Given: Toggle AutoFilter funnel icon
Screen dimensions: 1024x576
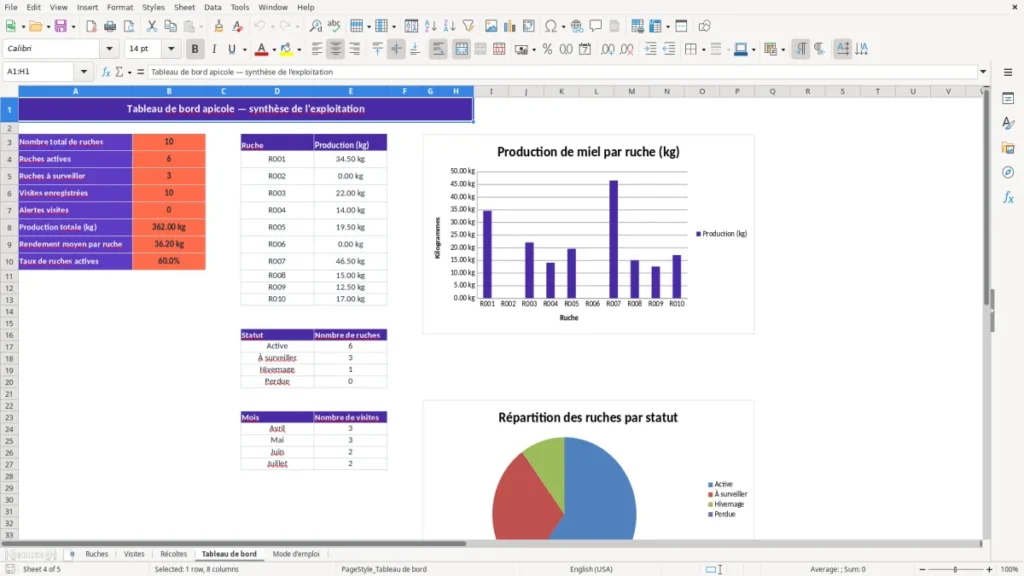Looking at the screenshot, I should pyautogui.click(x=468, y=26).
